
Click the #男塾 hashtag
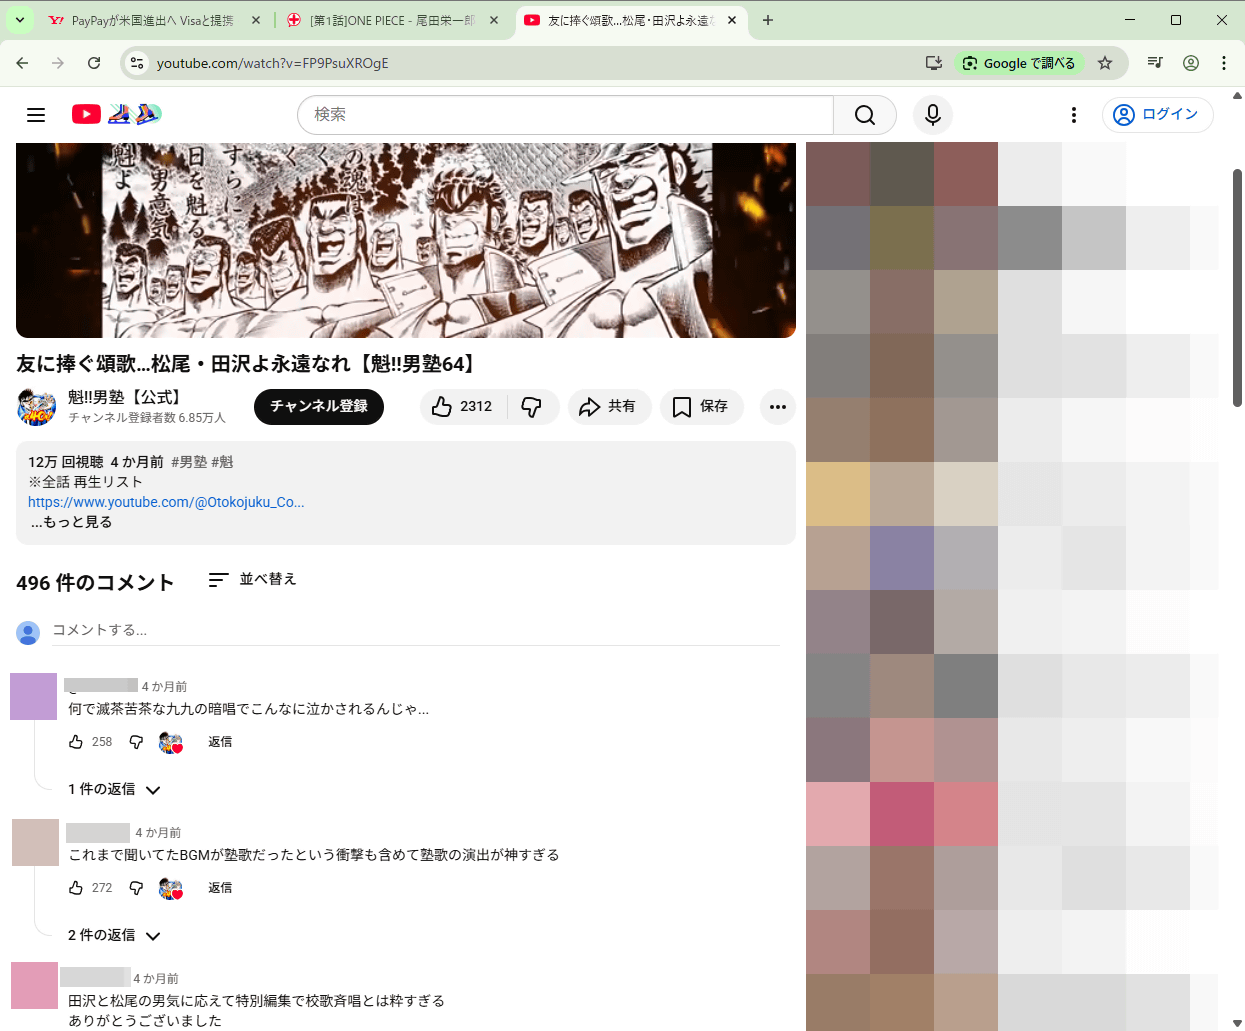189,462
